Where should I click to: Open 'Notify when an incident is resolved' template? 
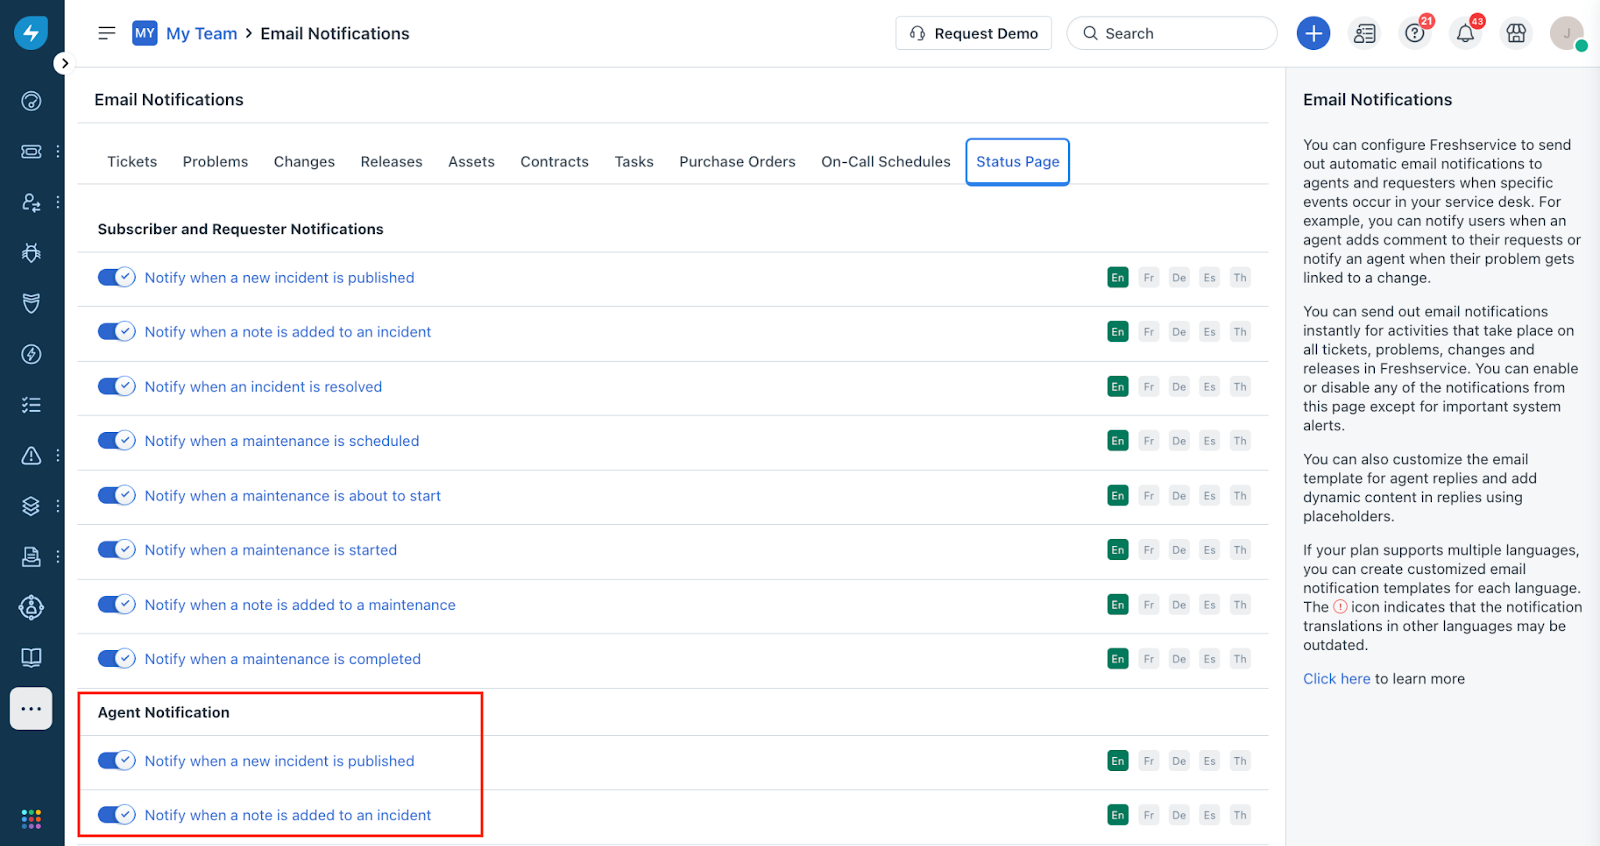coord(263,386)
